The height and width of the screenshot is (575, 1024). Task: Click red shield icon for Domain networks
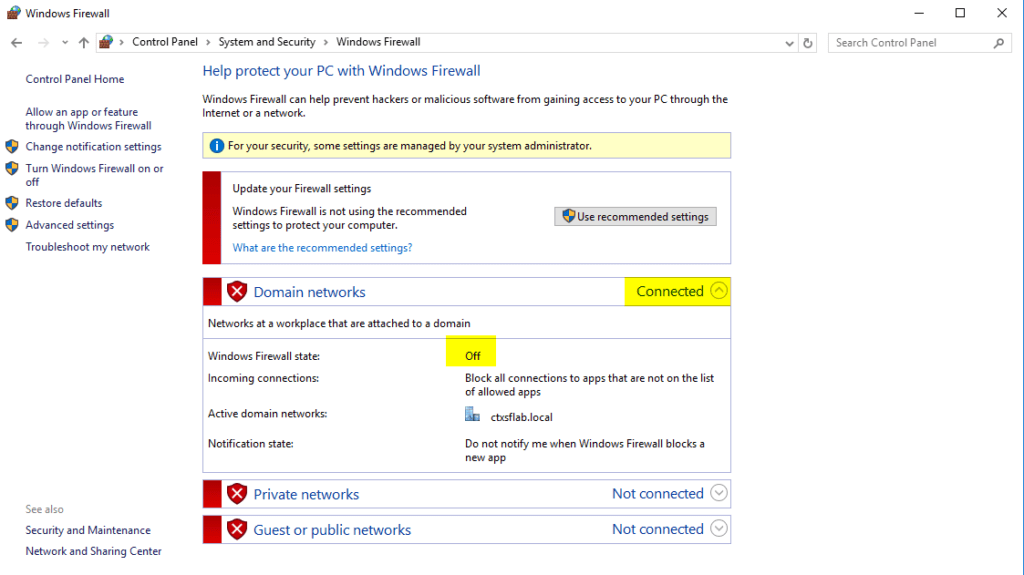point(237,291)
